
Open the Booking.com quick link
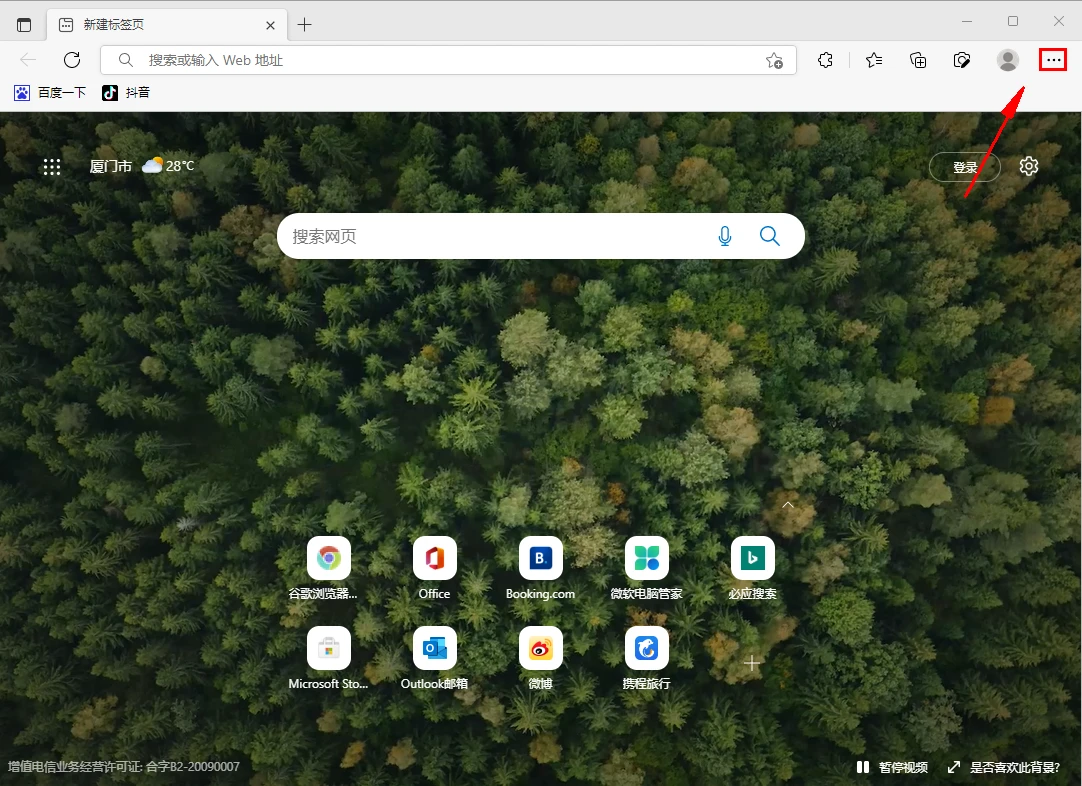pyautogui.click(x=540, y=568)
